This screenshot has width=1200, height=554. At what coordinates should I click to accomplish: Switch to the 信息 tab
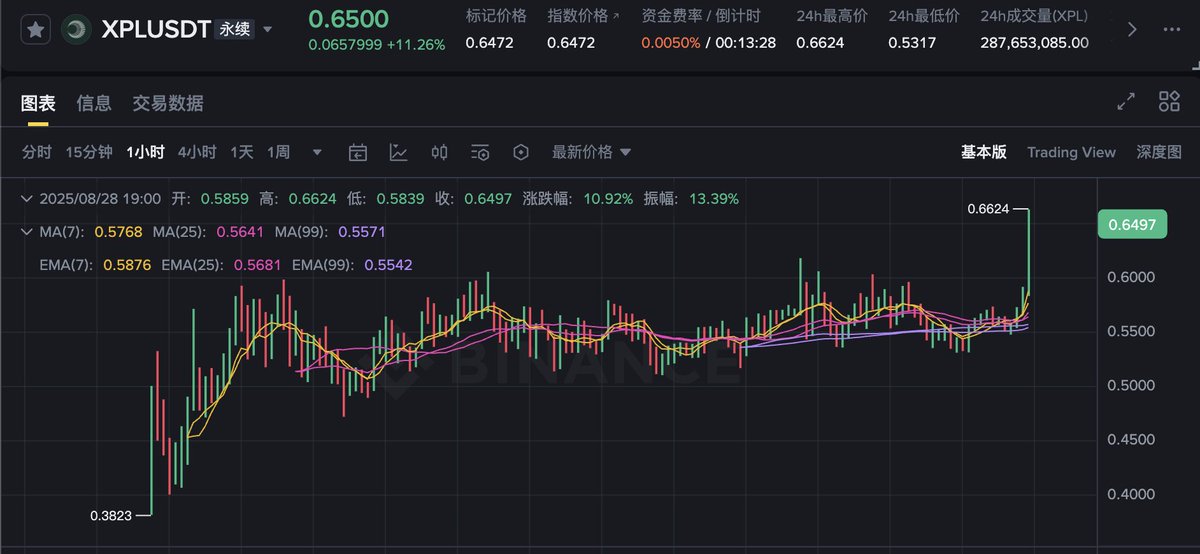pos(94,103)
